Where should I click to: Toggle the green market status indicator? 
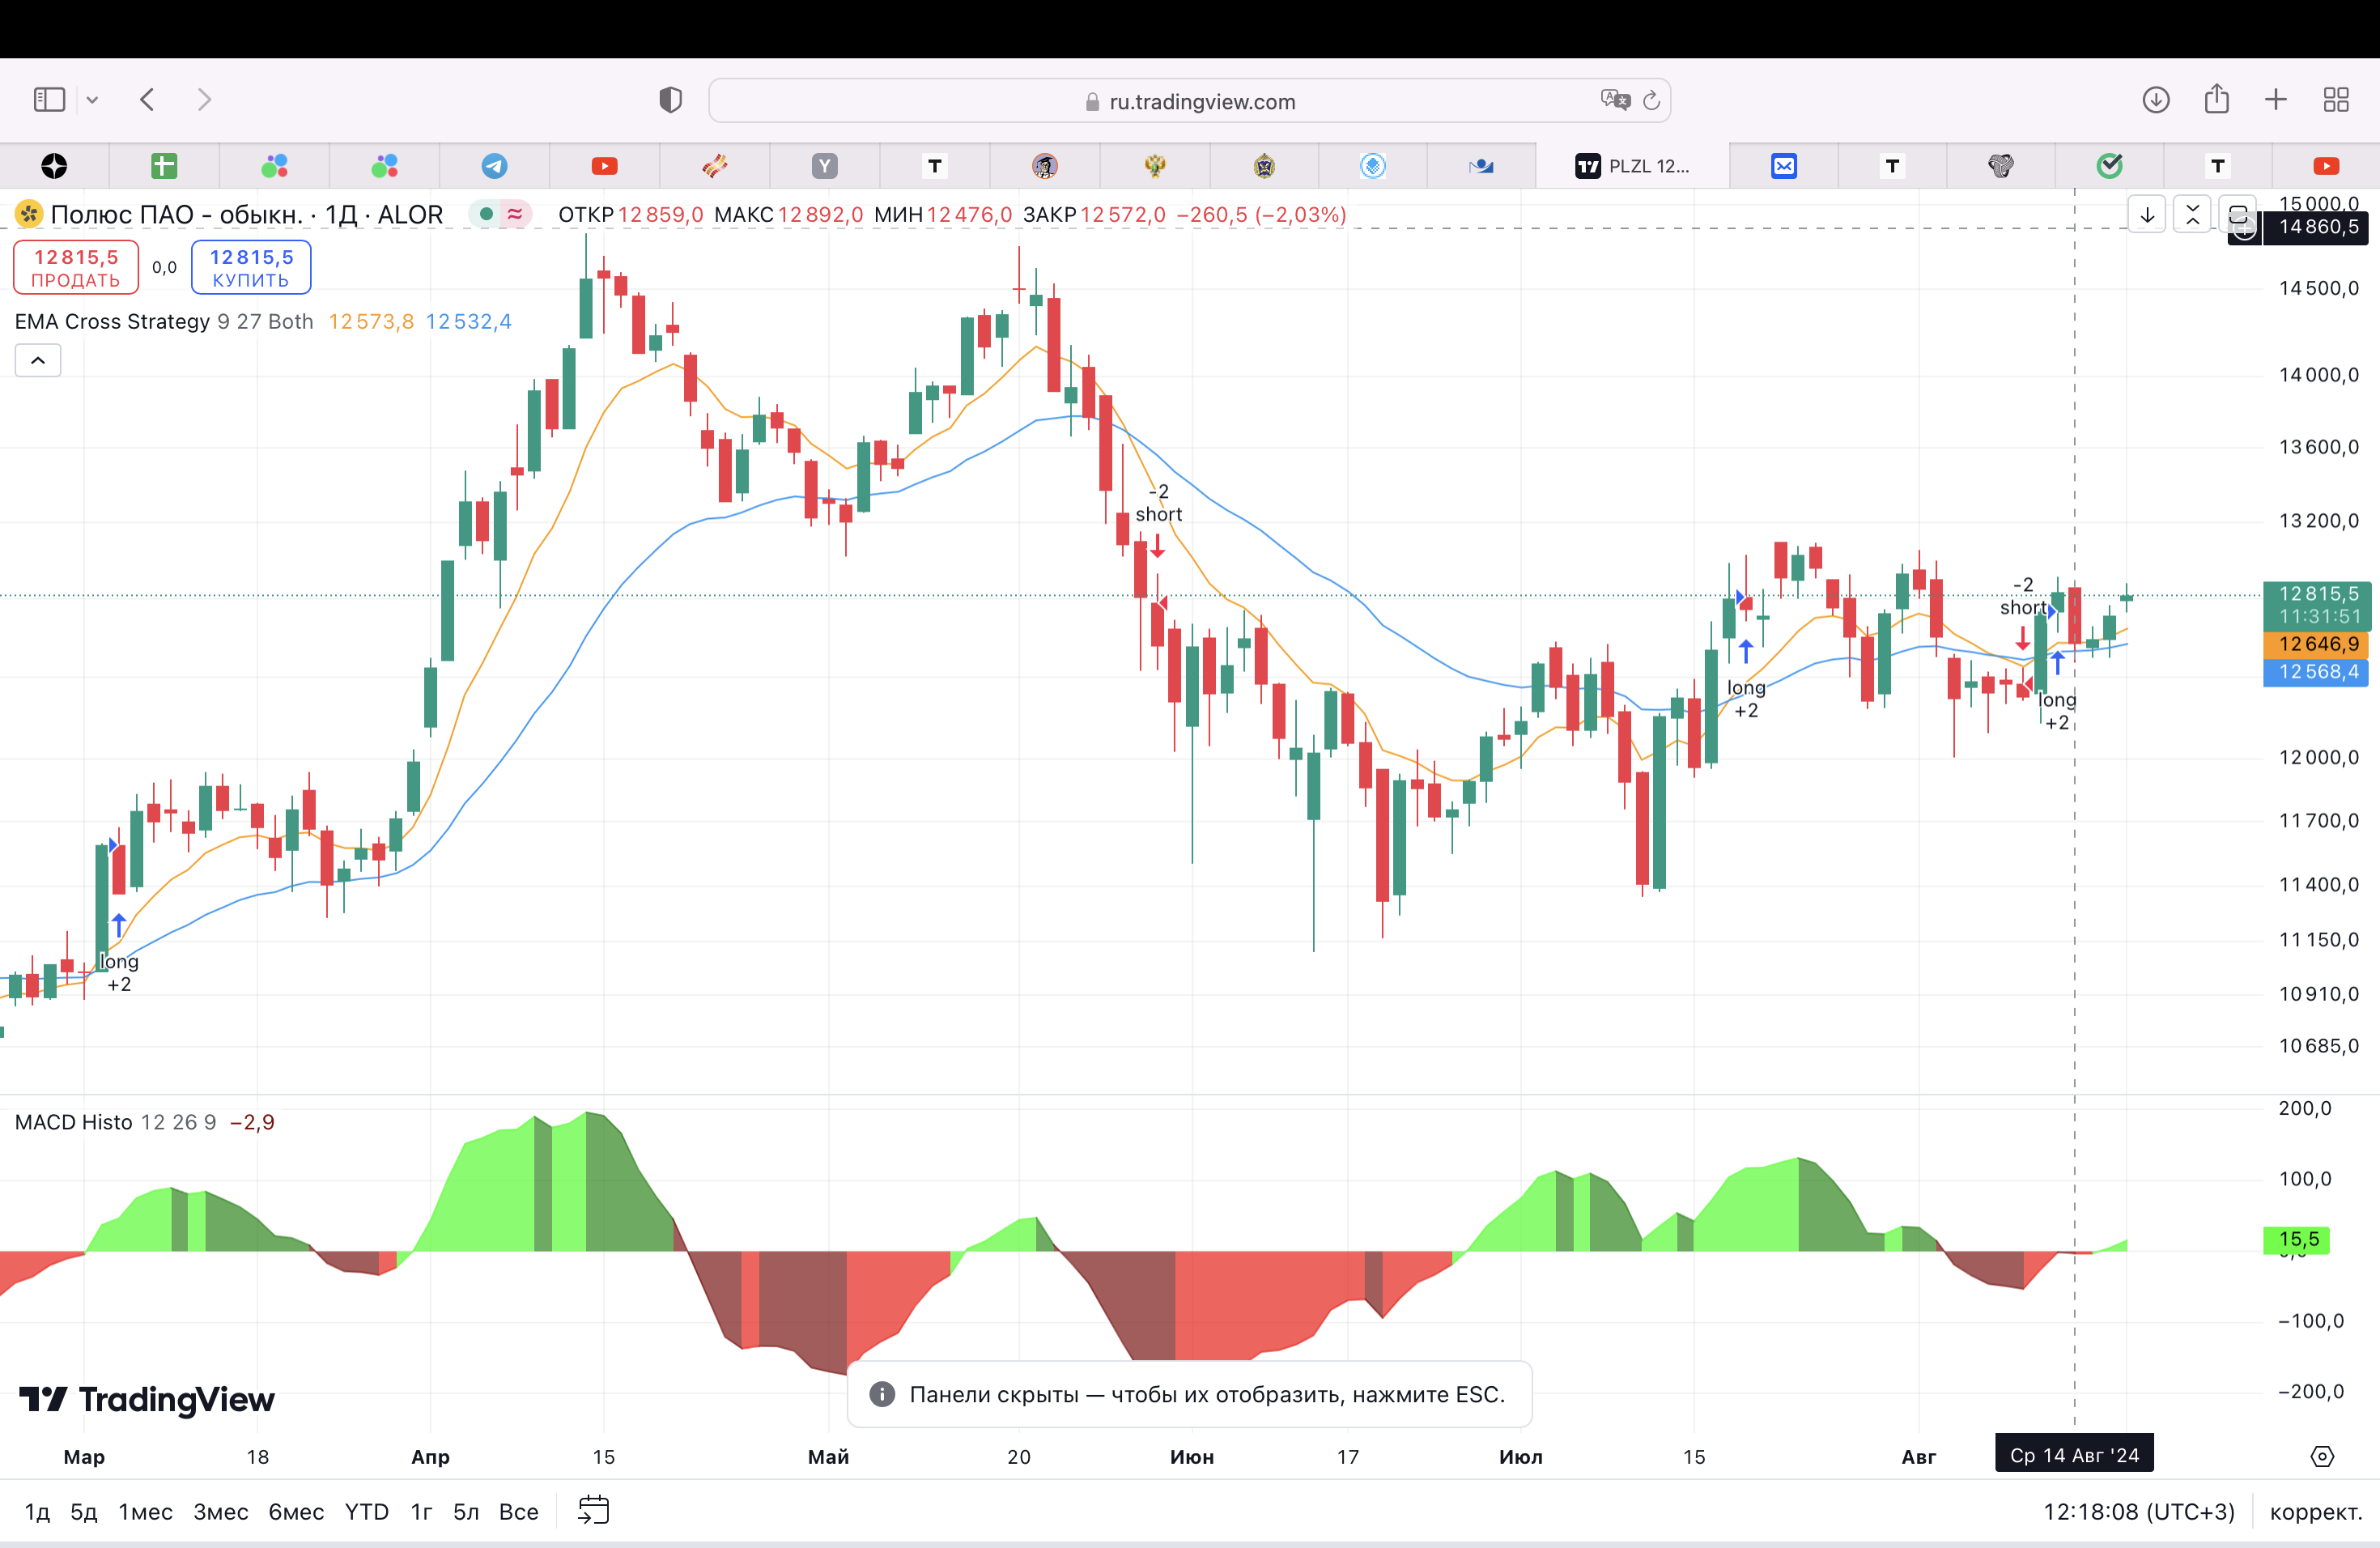486,214
